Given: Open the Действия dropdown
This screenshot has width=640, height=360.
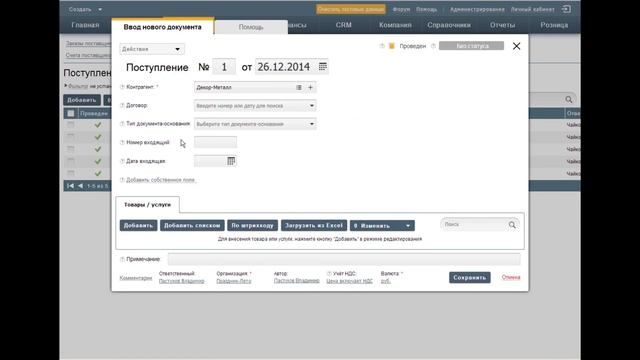Looking at the screenshot, I should 152,49.
